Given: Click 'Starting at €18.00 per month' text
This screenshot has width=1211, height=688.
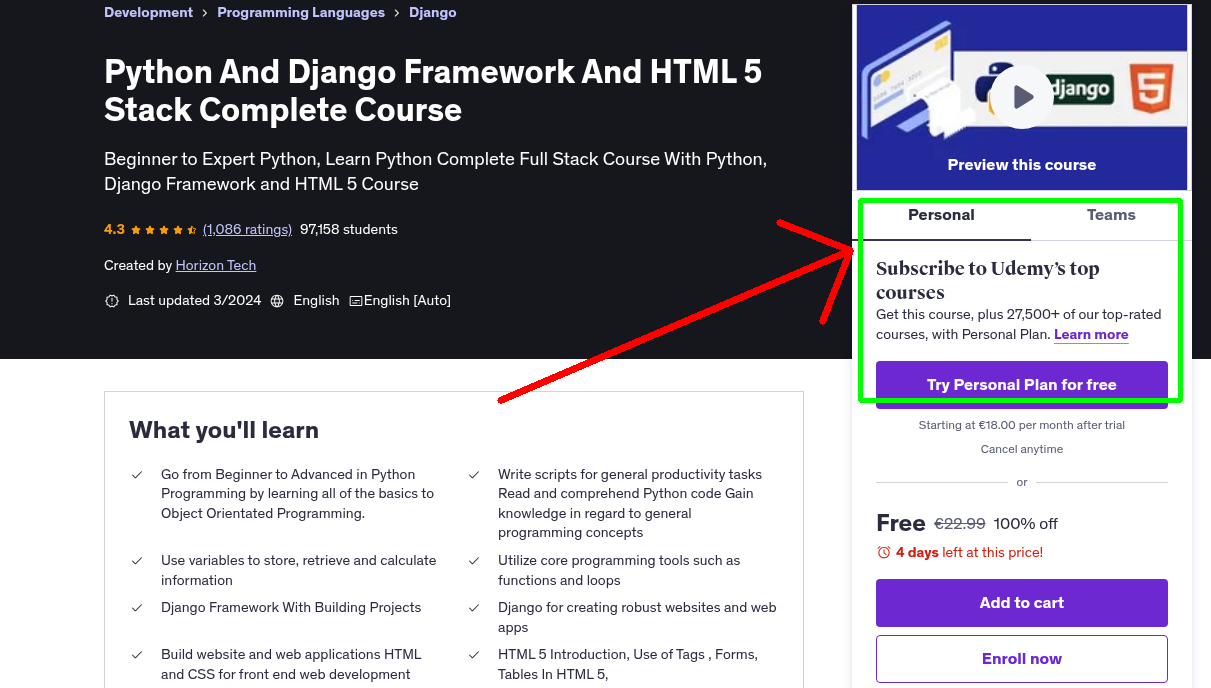Looking at the screenshot, I should (1022, 425).
